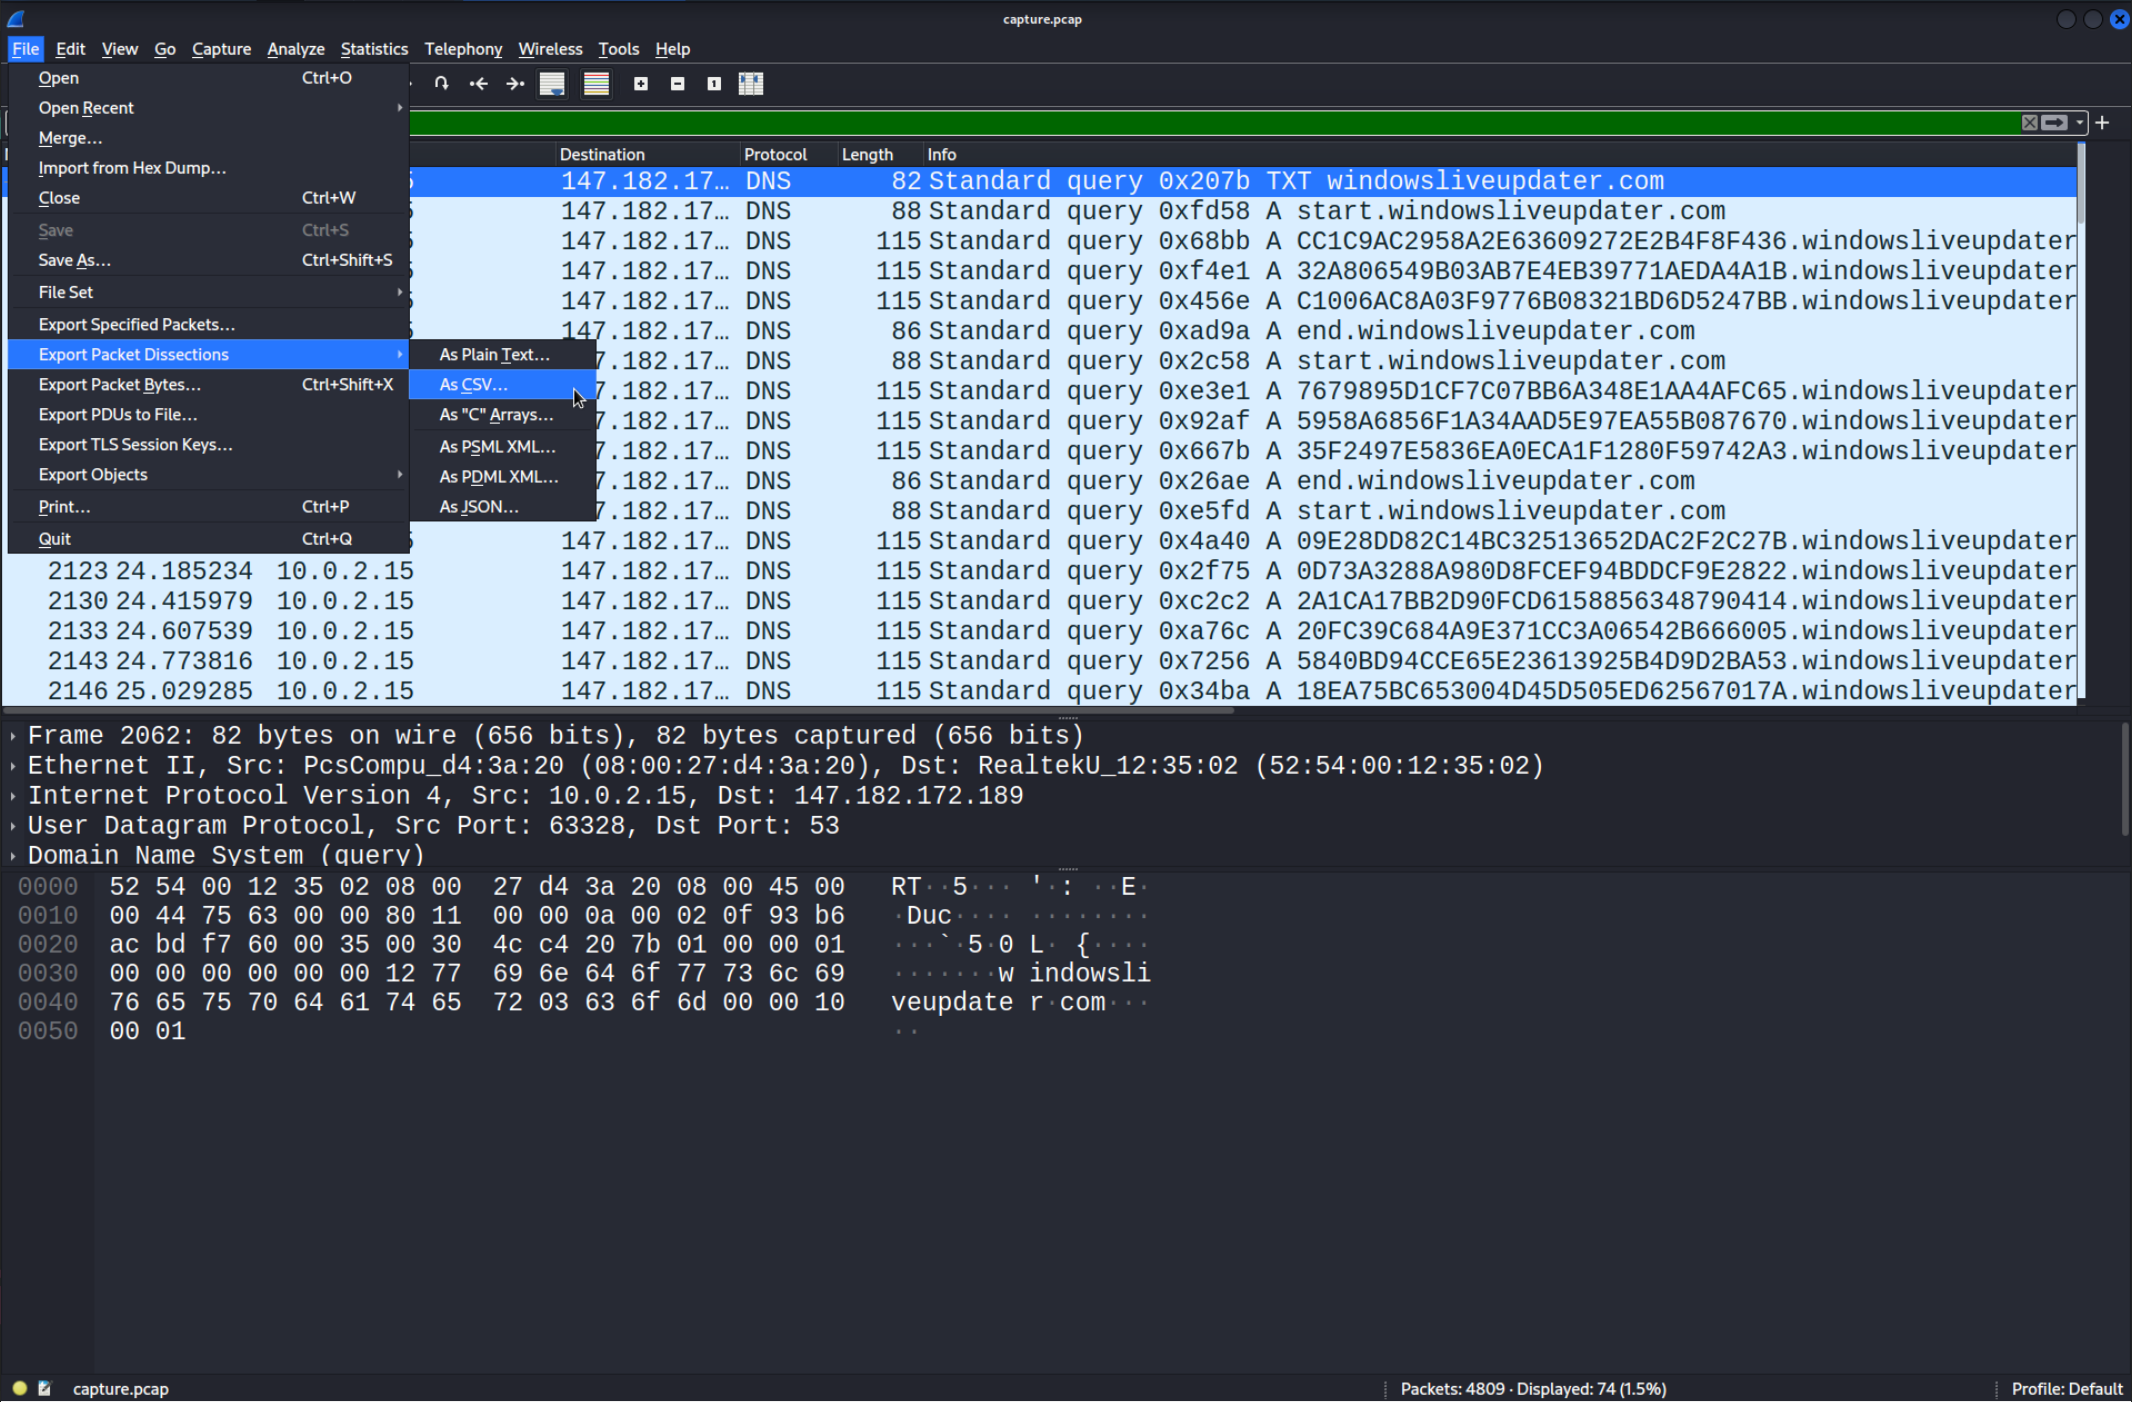Select Export PDUs to File entry
Screen dimensions: 2132x1402
(x=208, y=414)
